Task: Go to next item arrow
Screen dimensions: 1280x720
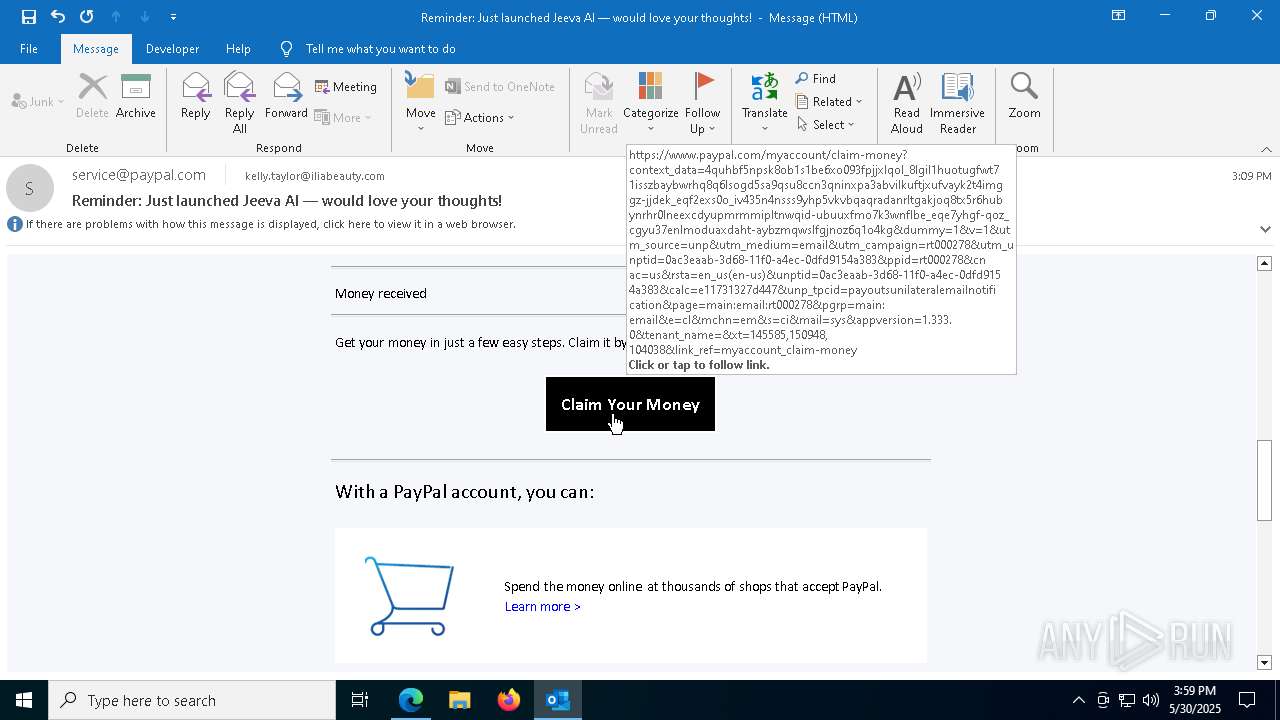Action: click(144, 16)
